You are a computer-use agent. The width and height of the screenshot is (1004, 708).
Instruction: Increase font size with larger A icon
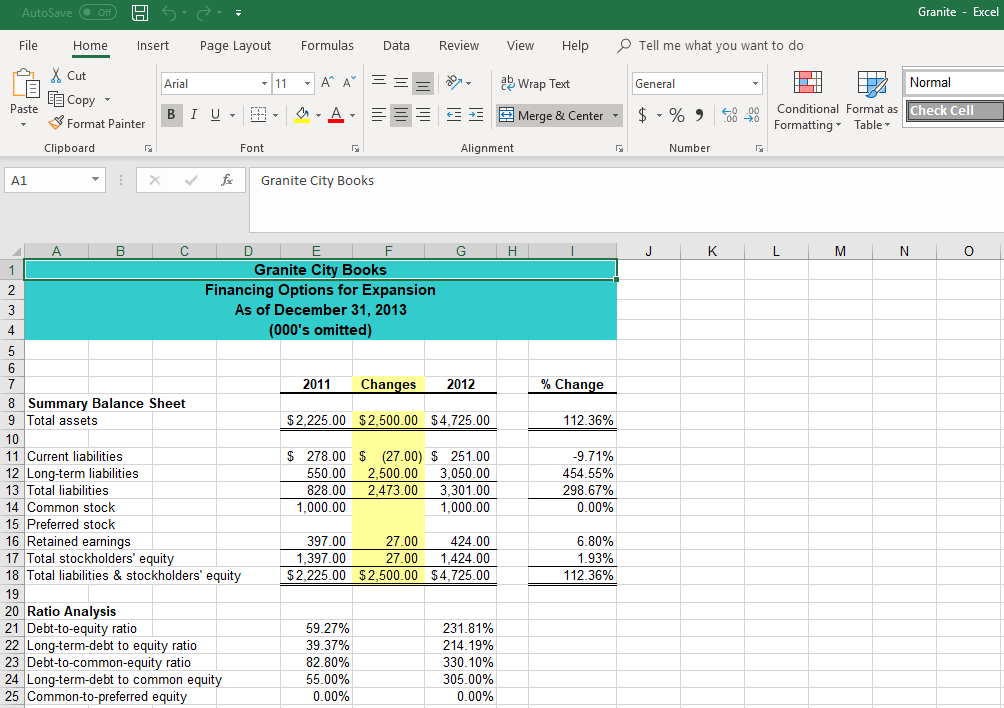point(327,83)
